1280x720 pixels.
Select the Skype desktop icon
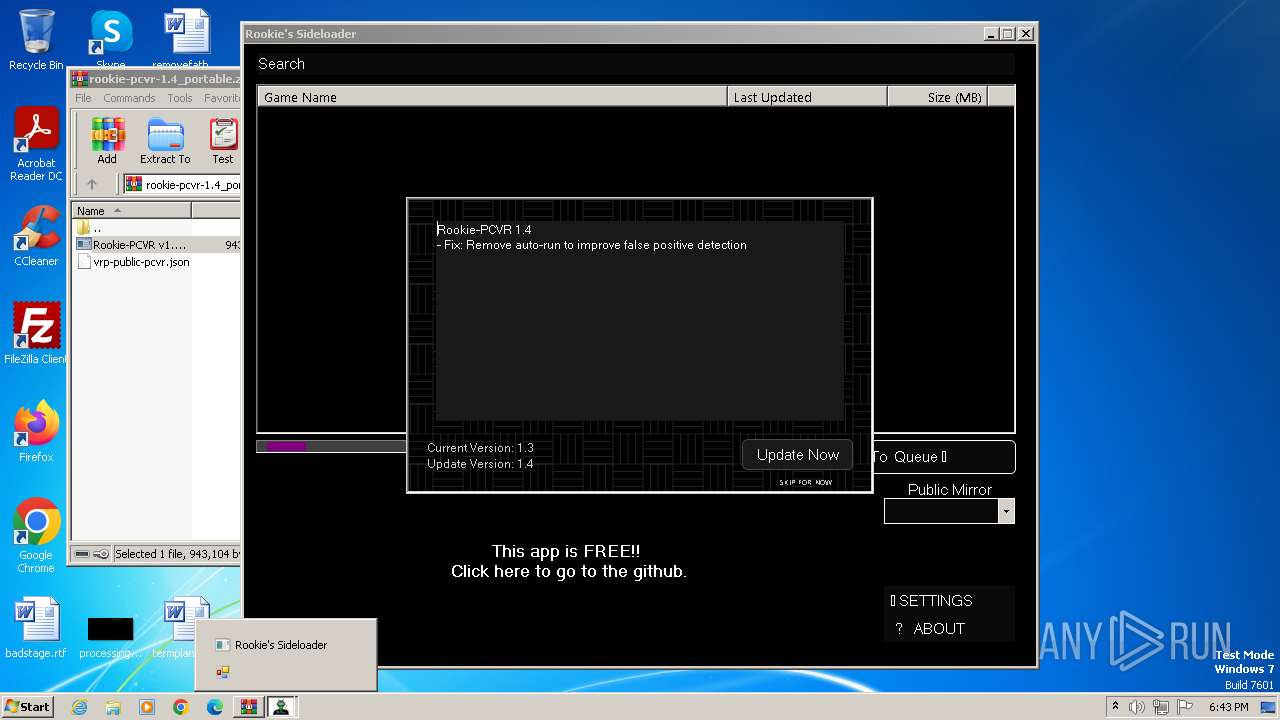(x=111, y=40)
